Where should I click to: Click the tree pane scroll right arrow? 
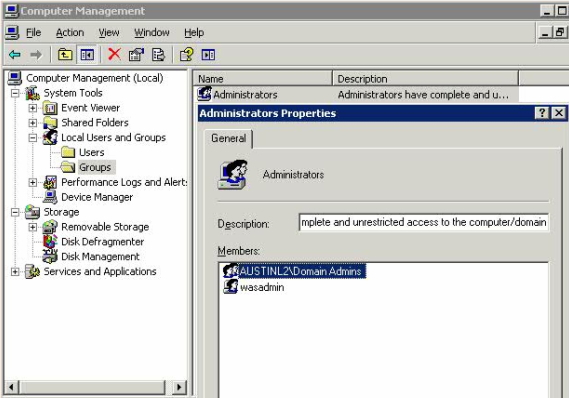click(179, 387)
